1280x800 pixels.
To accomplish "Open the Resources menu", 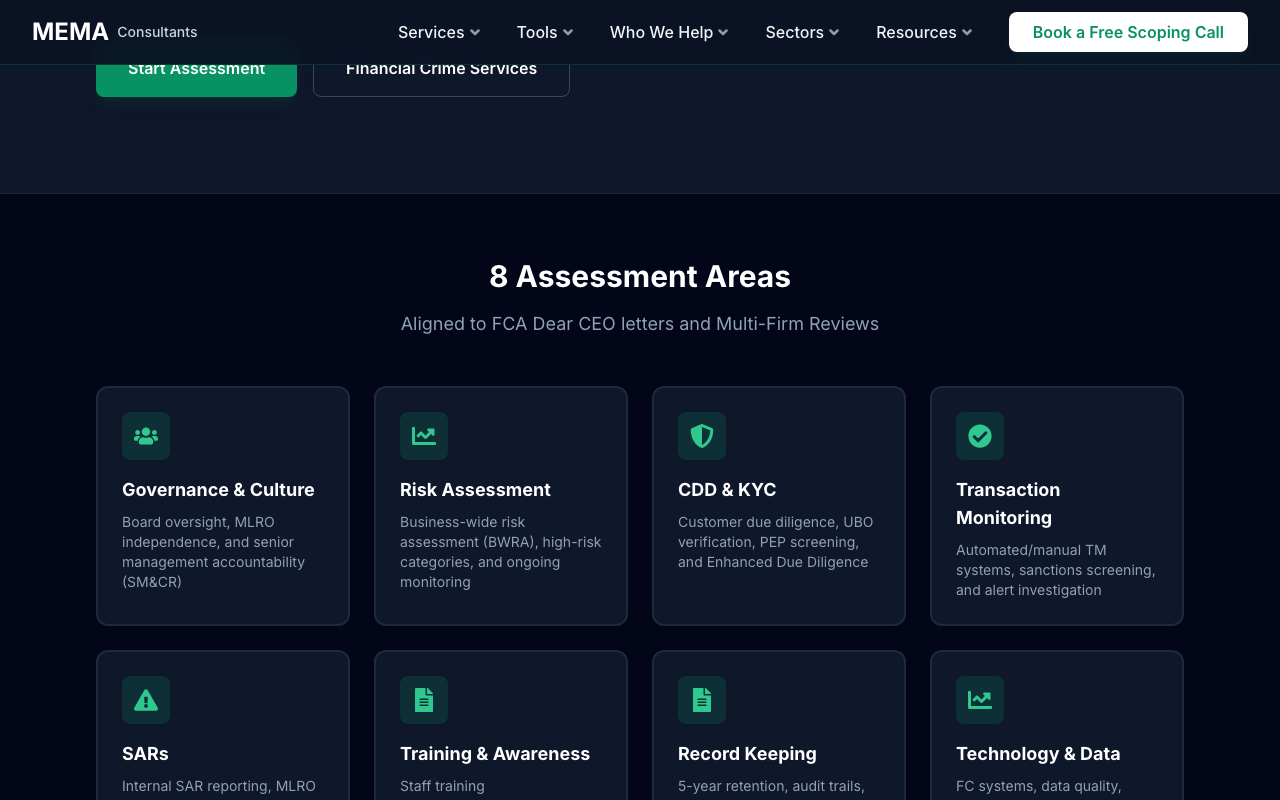I will click(x=924, y=32).
